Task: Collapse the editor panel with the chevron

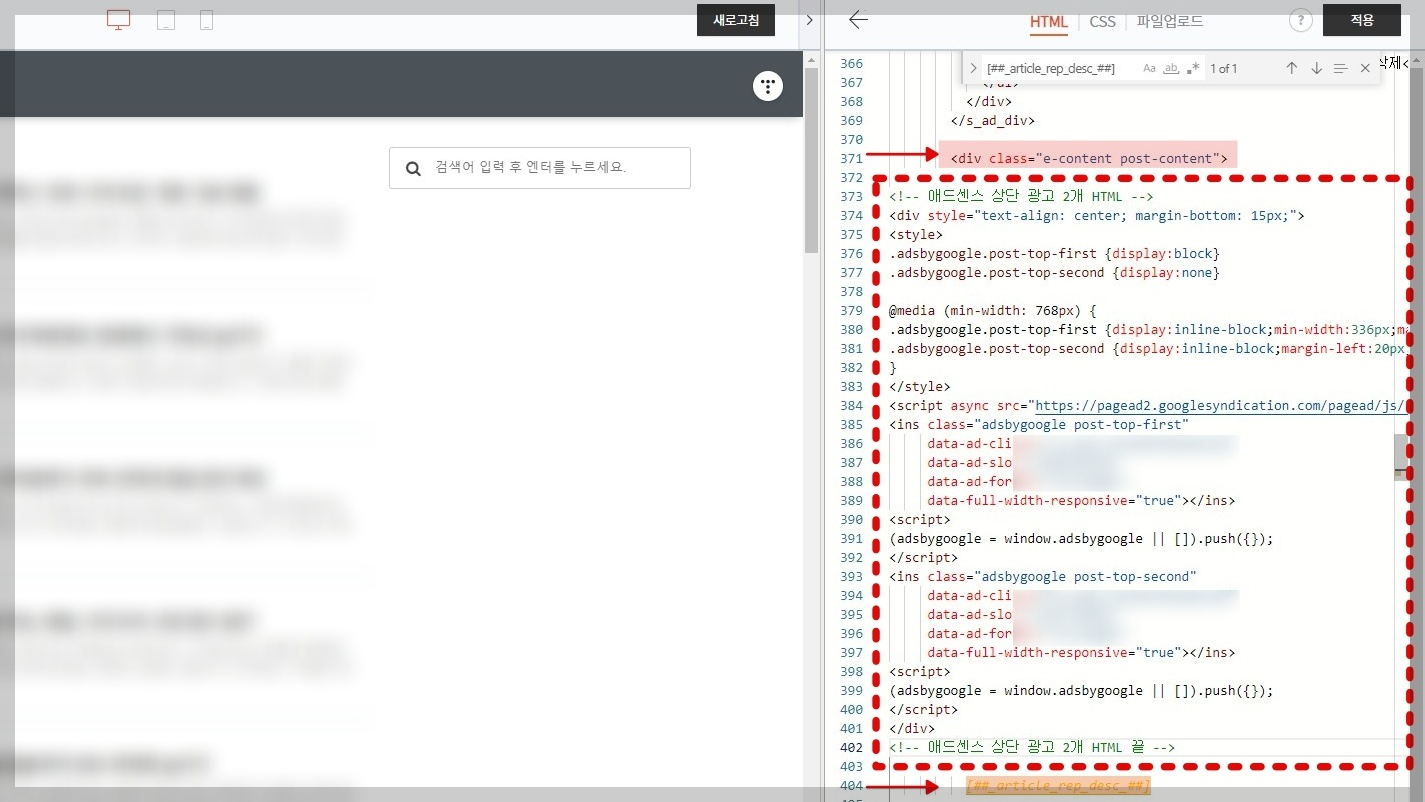Action: [x=808, y=19]
